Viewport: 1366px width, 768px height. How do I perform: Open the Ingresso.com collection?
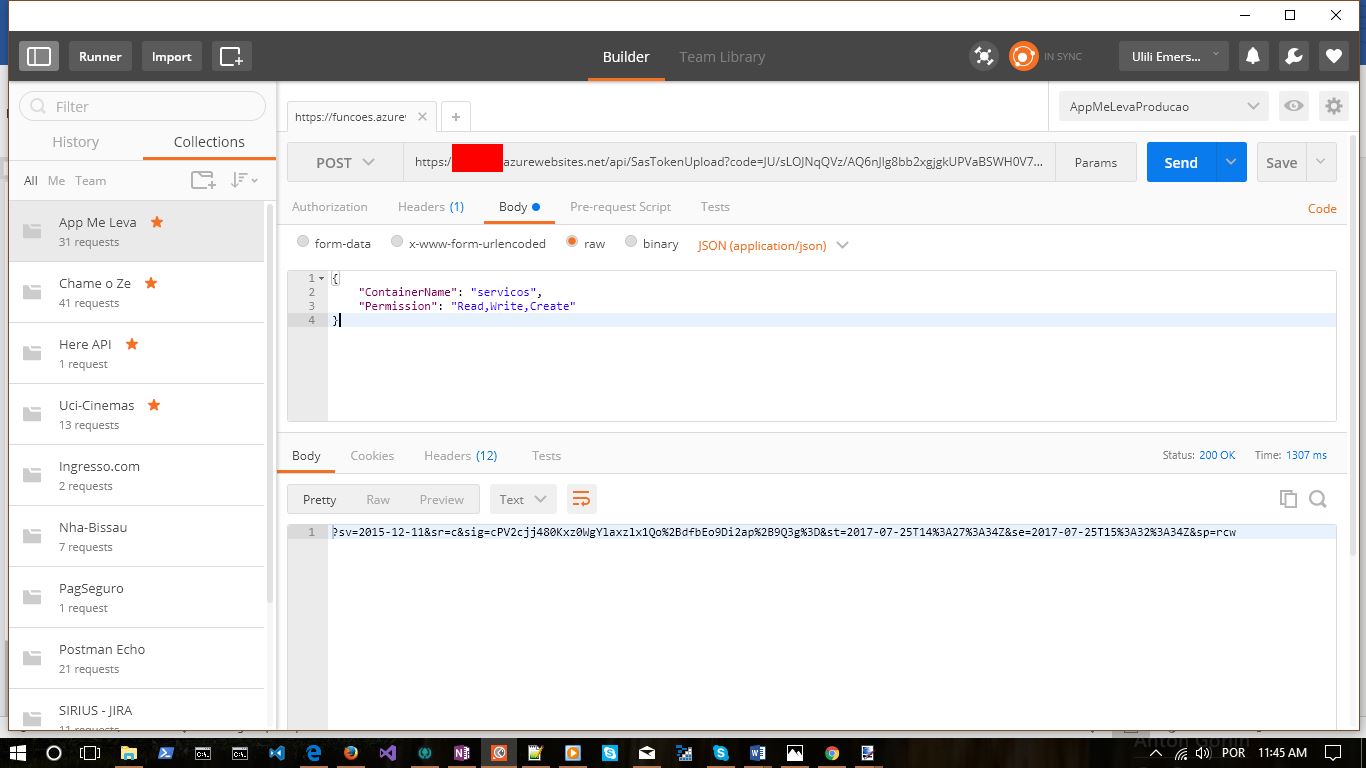137,475
